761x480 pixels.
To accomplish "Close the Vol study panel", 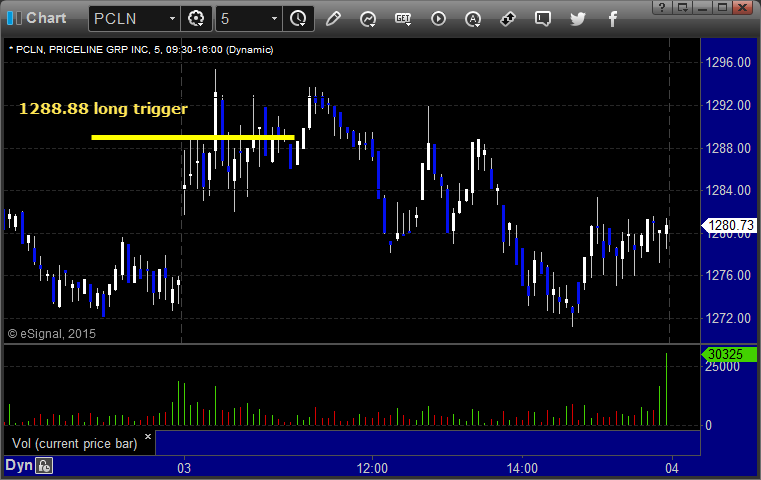I will coord(148,436).
